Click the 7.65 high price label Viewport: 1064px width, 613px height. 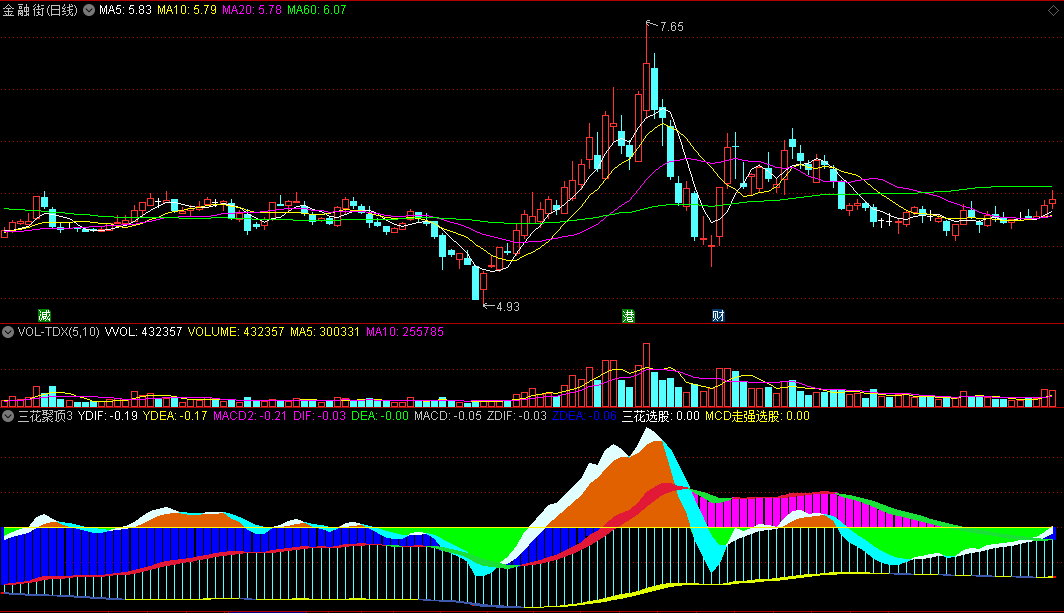coord(672,27)
